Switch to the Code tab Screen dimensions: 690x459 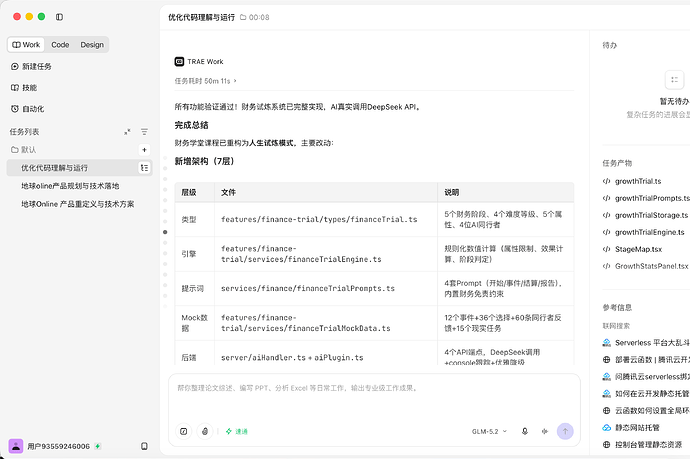[60, 44]
